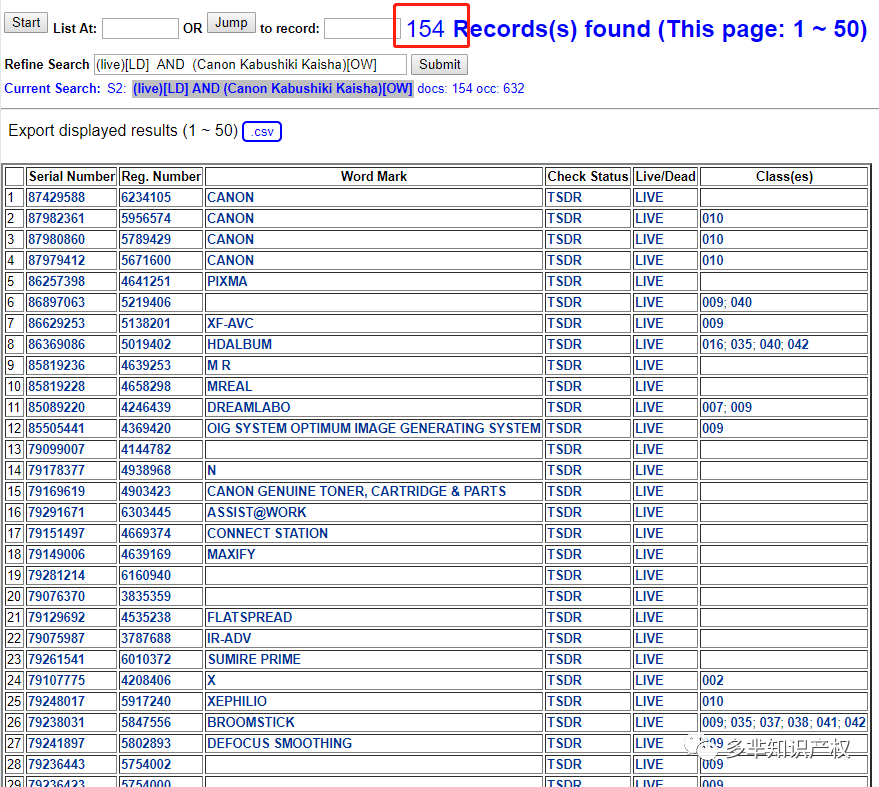Open the current search query link
879x787 pixels.
click(272, 89)
